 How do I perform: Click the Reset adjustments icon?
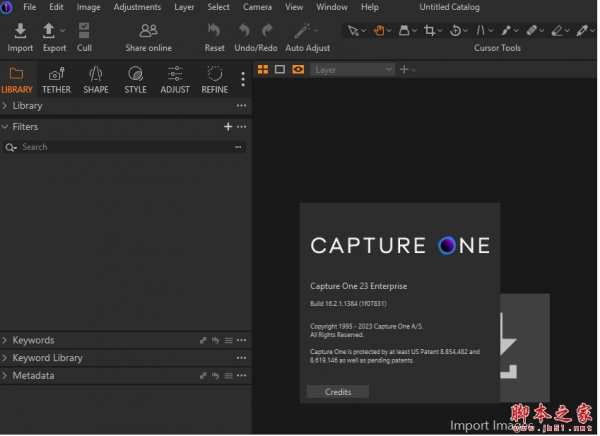[214, 30]
